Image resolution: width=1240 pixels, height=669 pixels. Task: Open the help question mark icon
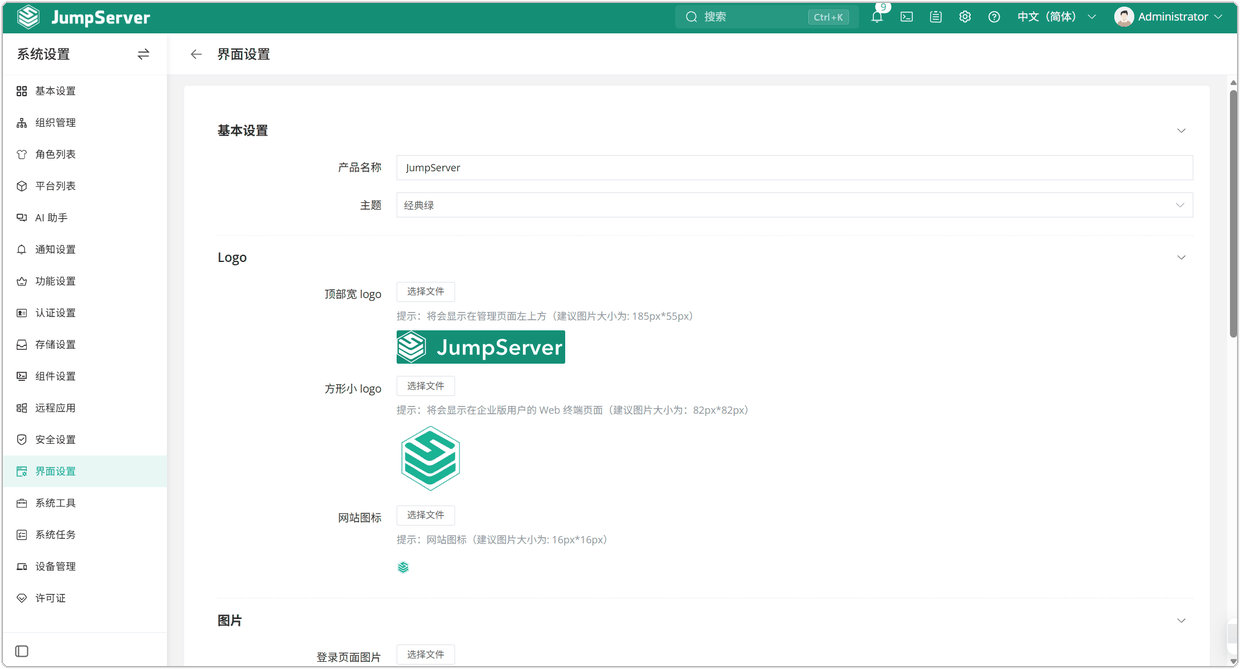(994, 17)
